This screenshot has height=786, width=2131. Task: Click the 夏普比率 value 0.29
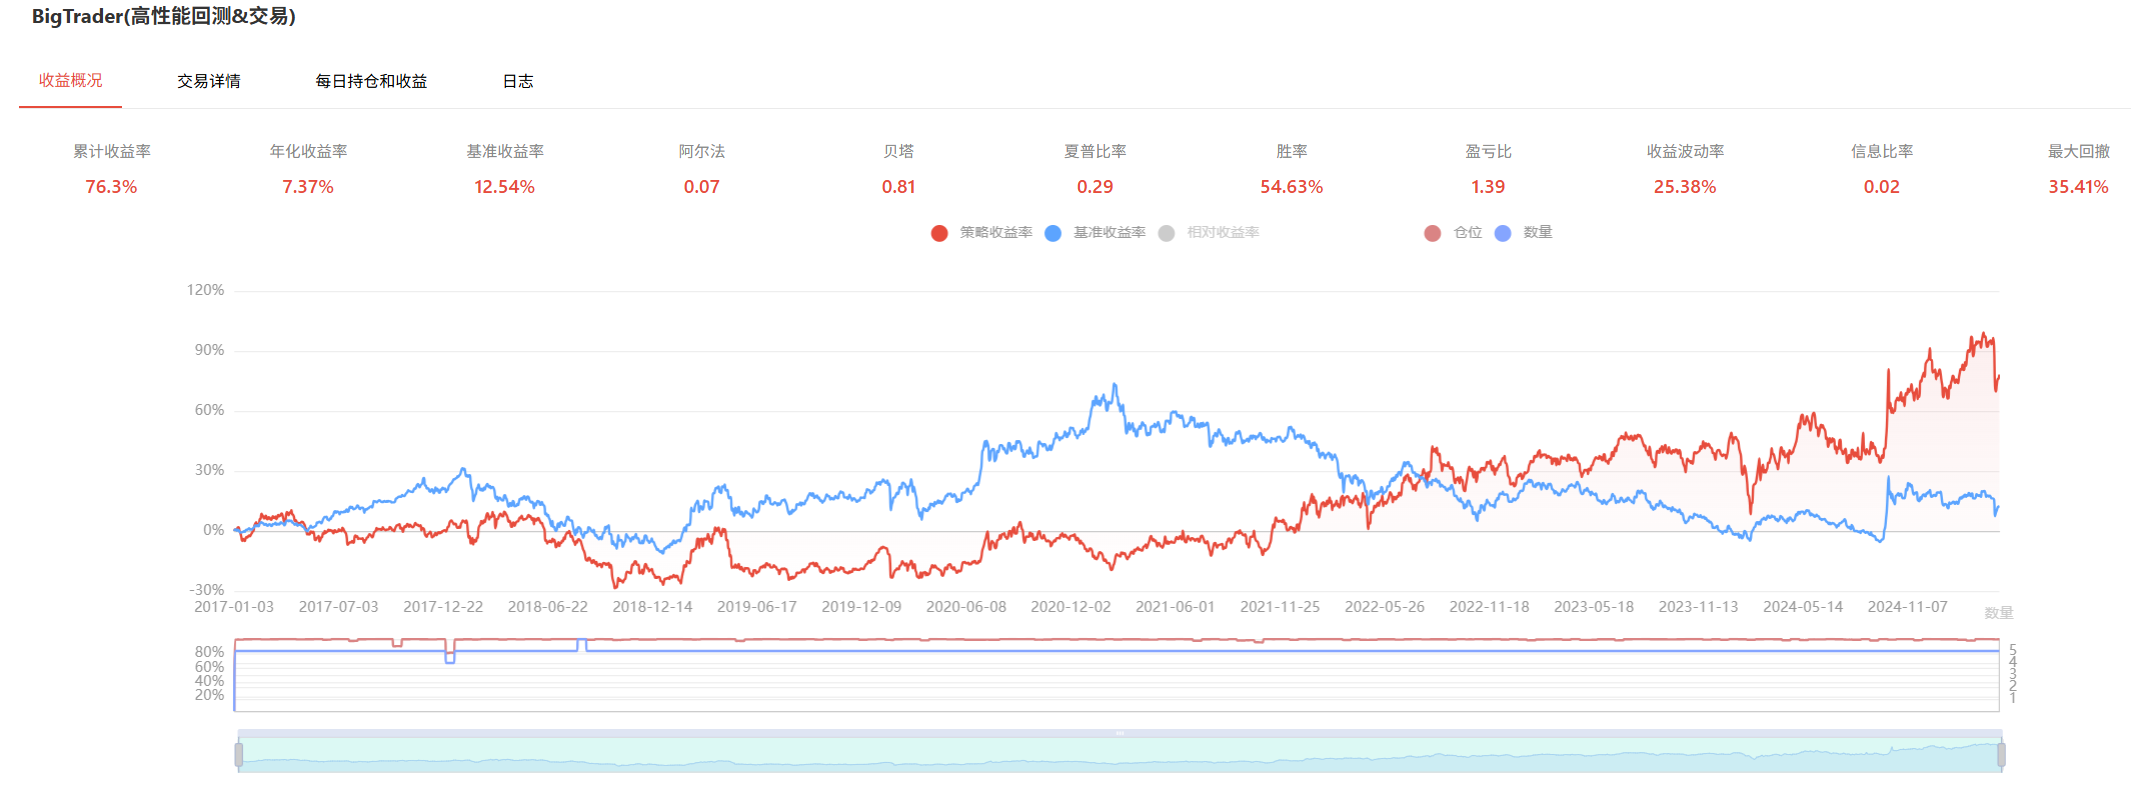[1095, 187]
